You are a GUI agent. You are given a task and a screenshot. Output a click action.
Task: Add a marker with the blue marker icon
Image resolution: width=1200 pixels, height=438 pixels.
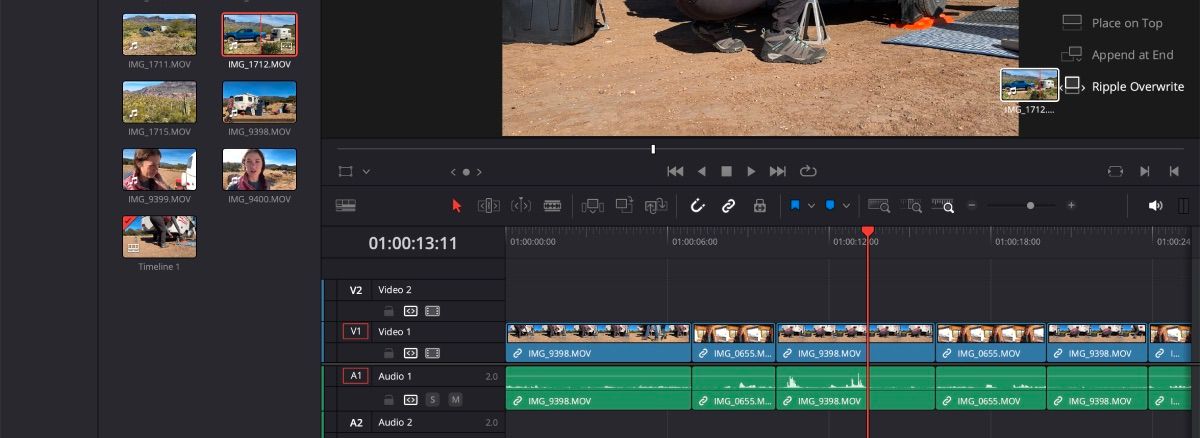click(830, 205)
